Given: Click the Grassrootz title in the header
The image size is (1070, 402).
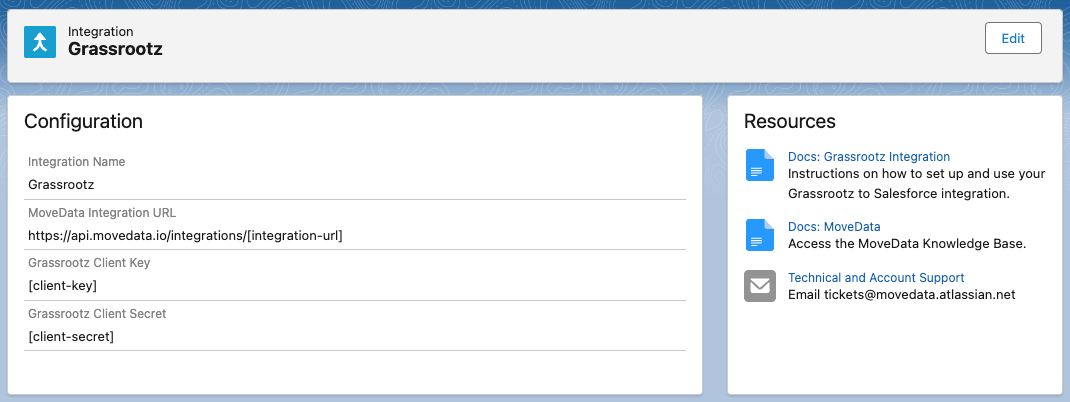Looking at the screenshot, I should coord(115,49).
